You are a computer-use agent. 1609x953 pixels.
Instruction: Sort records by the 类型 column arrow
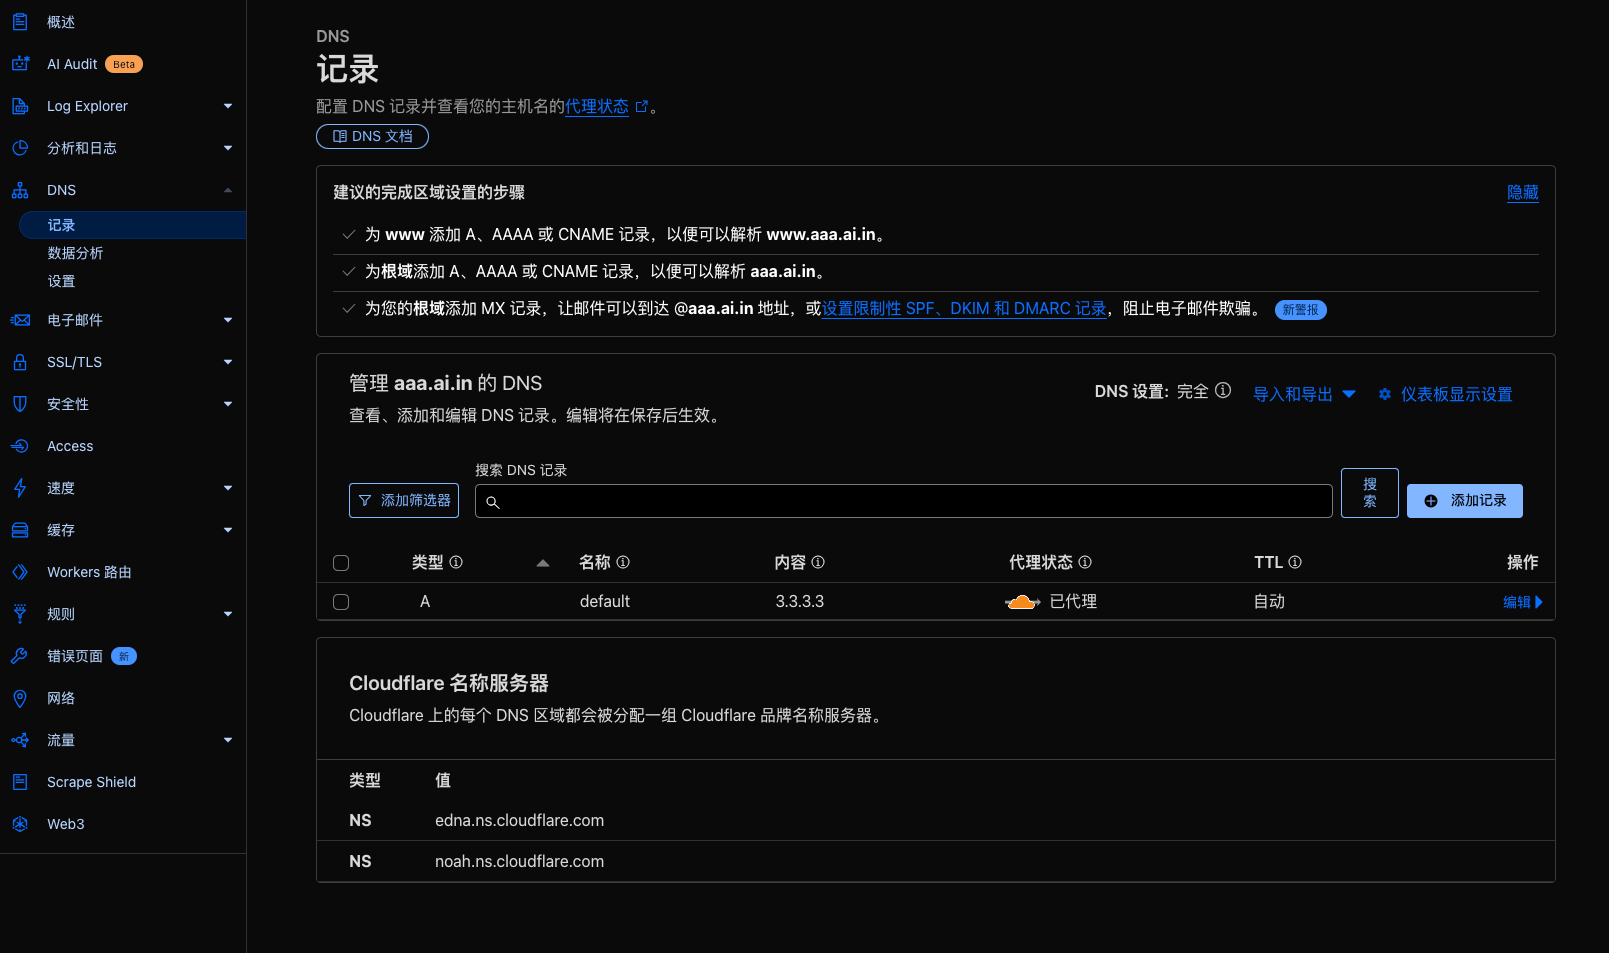[x=543, y=563]
